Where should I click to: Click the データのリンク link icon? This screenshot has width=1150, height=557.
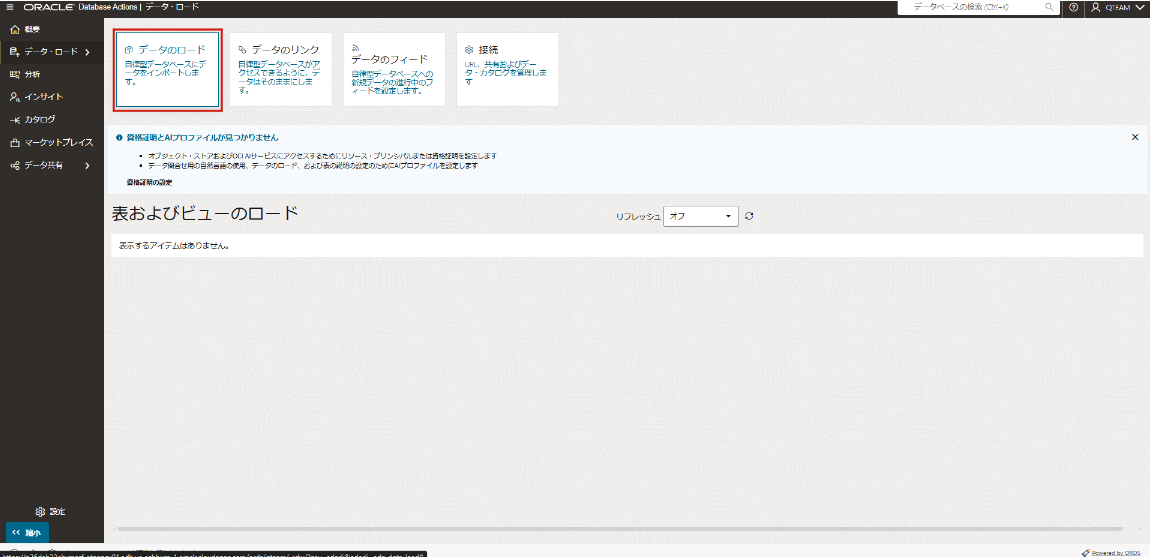(242, 49)
